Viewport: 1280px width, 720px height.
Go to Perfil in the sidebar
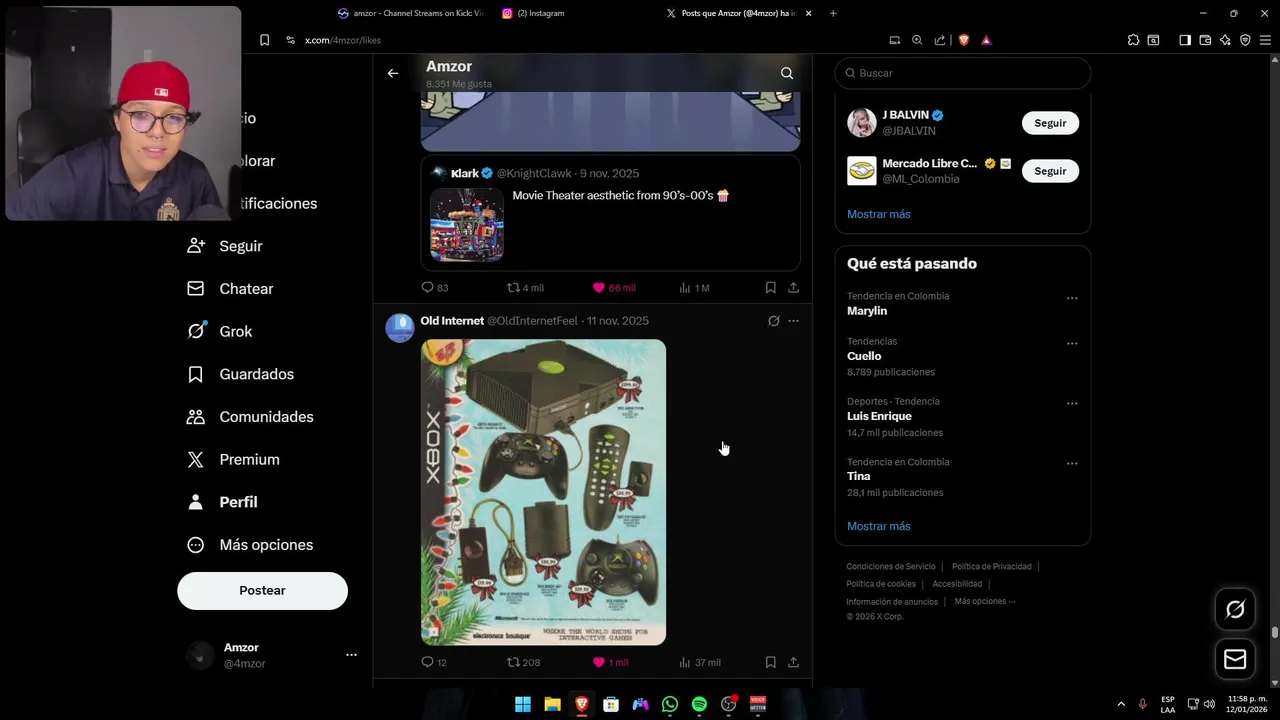tap(222, 502)
